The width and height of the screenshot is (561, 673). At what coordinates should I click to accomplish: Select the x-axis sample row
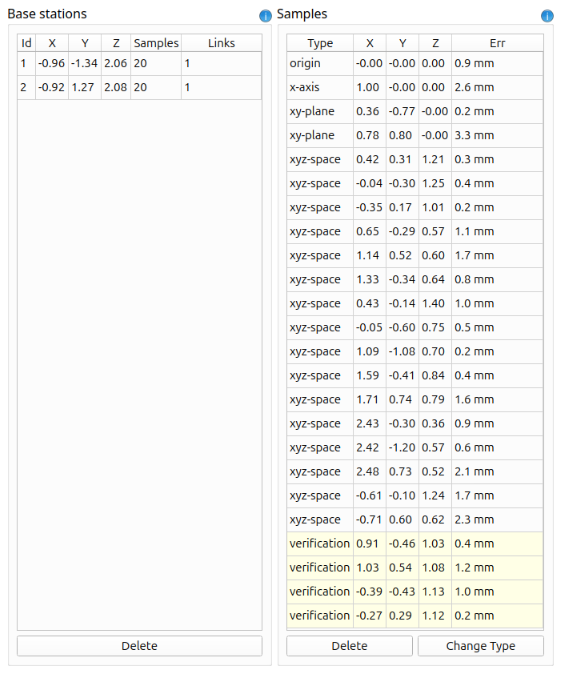pos(415,88)
